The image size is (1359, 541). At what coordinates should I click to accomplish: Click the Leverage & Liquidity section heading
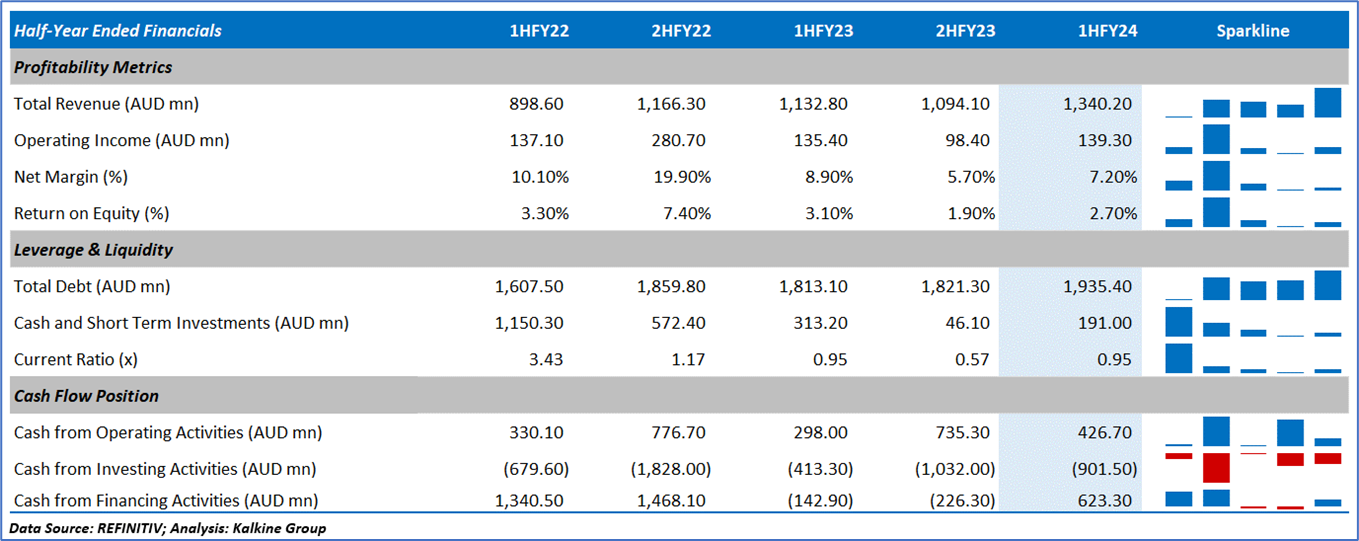click(x=93, y=250)
